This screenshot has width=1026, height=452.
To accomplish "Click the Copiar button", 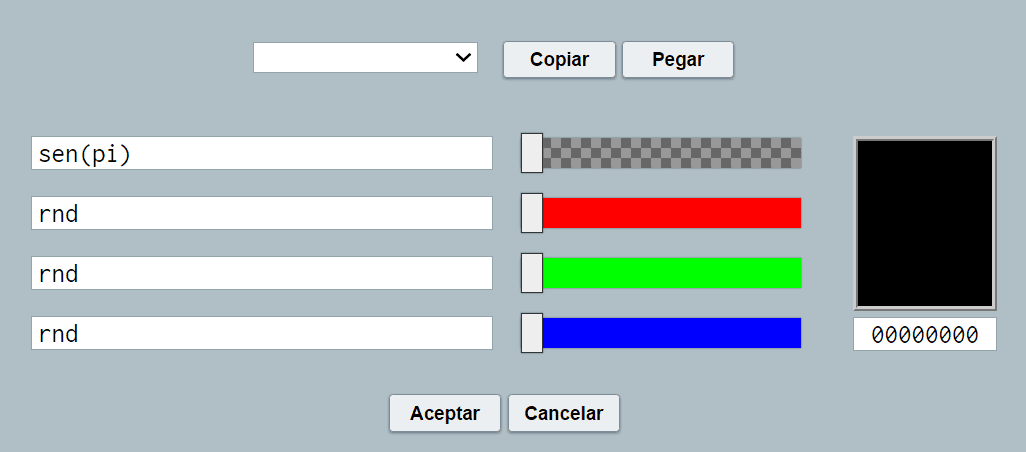I will pyautogui.click(x=559, y=59).
